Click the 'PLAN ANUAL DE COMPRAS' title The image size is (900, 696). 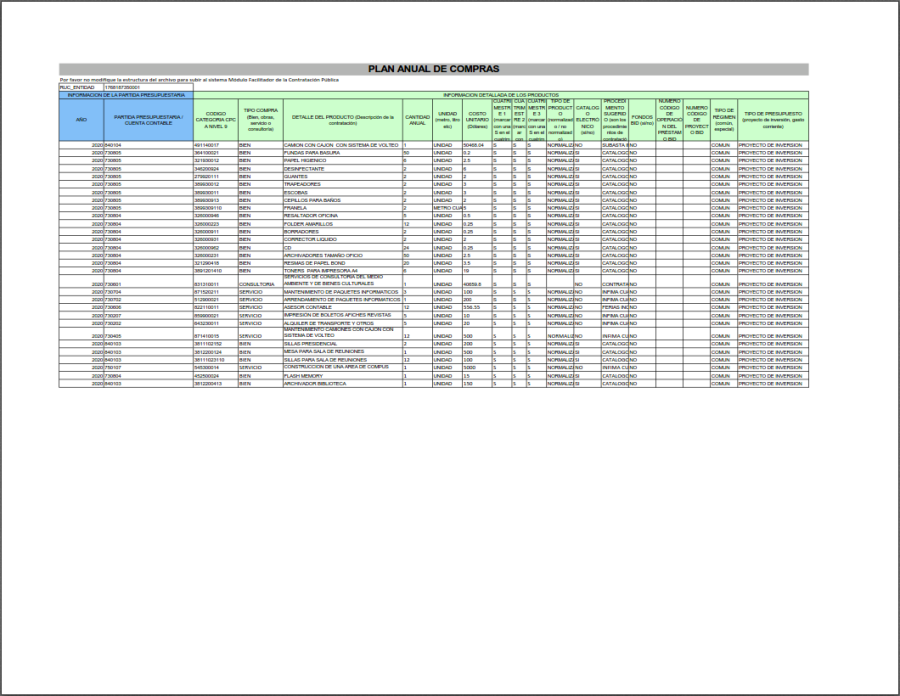click(433, 69)
